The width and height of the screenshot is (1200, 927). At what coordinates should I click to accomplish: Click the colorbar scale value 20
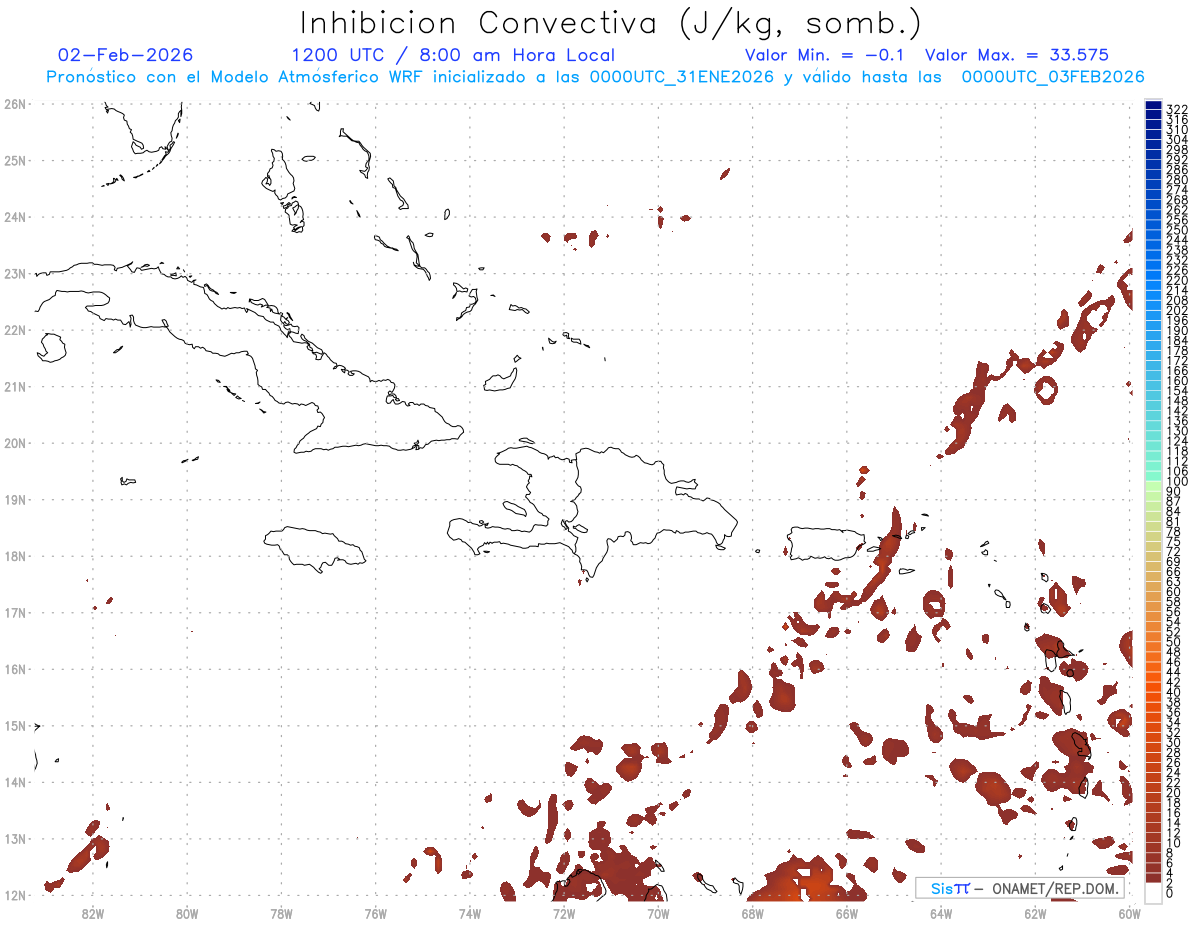point(1174,793)
